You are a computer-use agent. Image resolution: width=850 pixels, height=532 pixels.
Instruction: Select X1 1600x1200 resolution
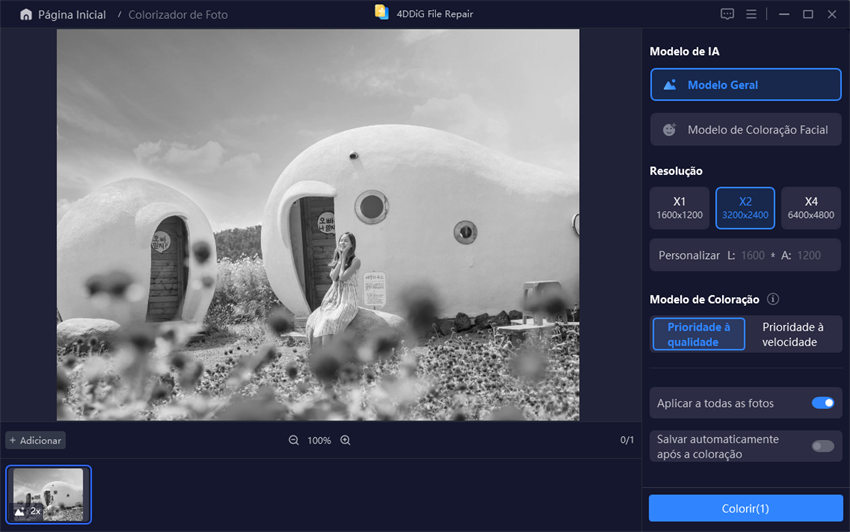pyautogui.click(x=679, y=208)
